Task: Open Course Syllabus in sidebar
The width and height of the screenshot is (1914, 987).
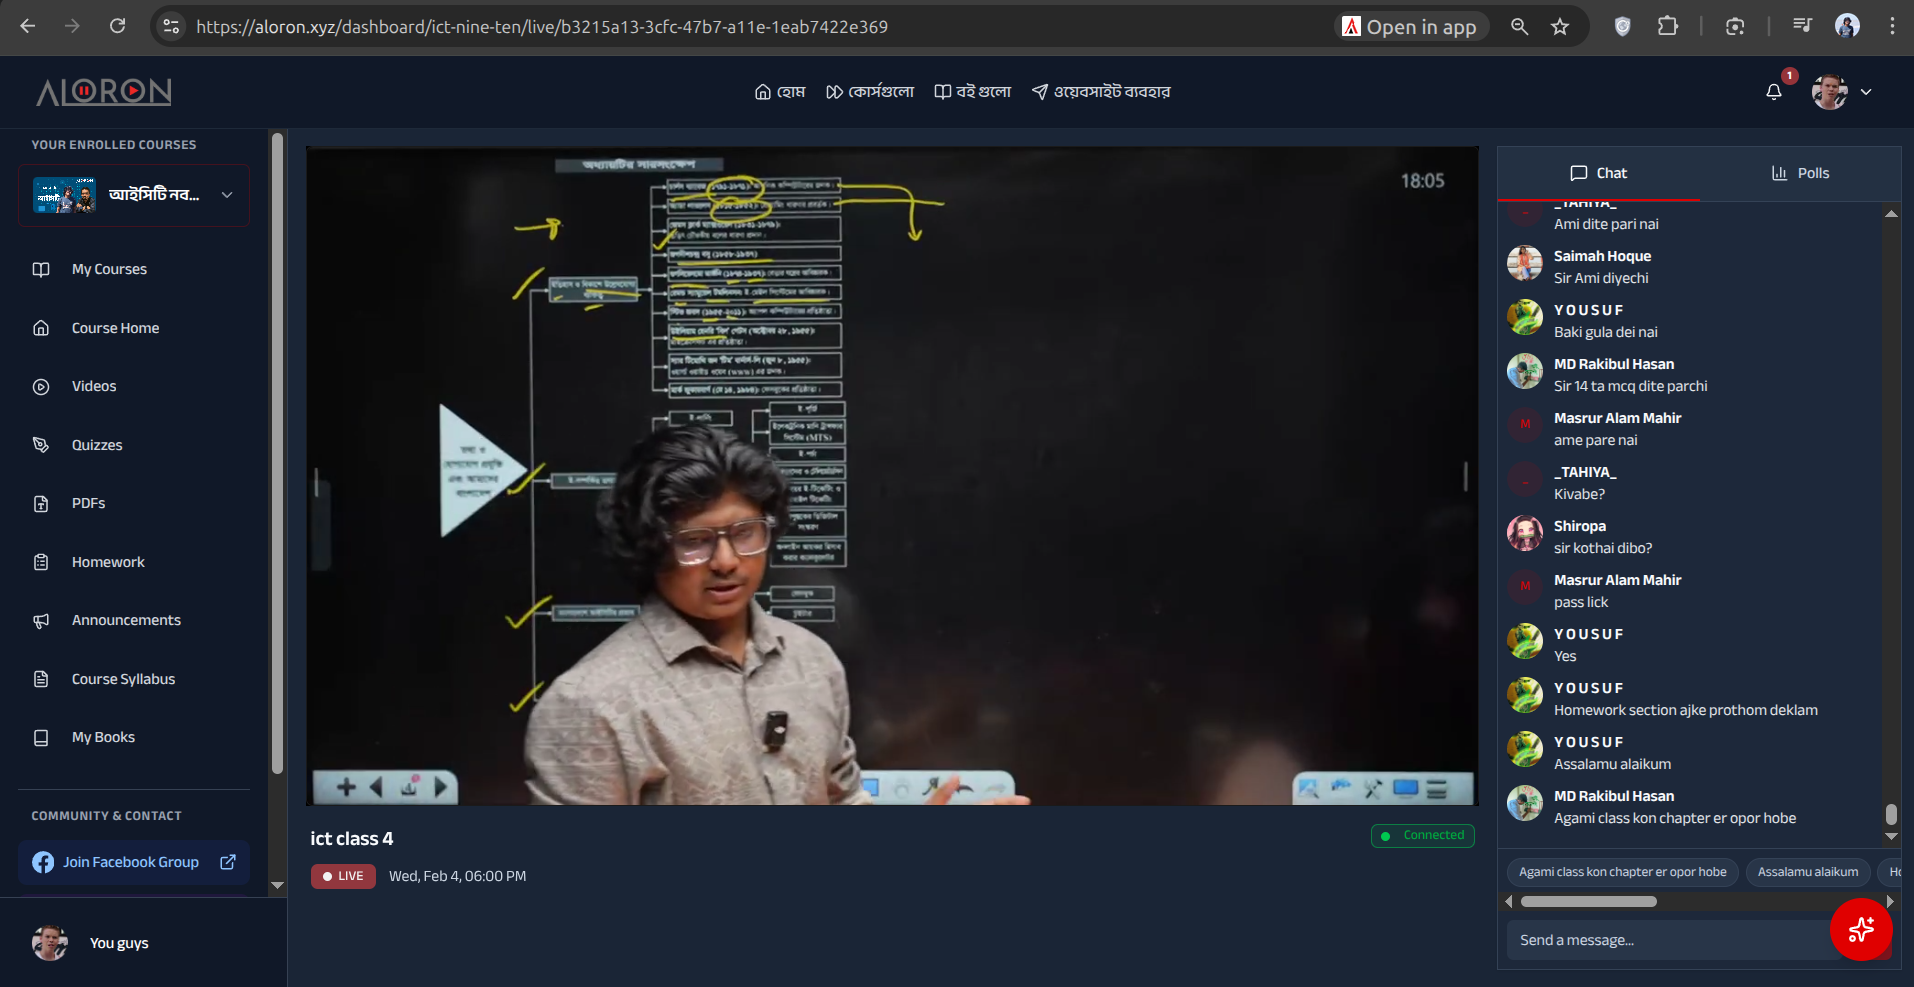Action: point(123,679)
